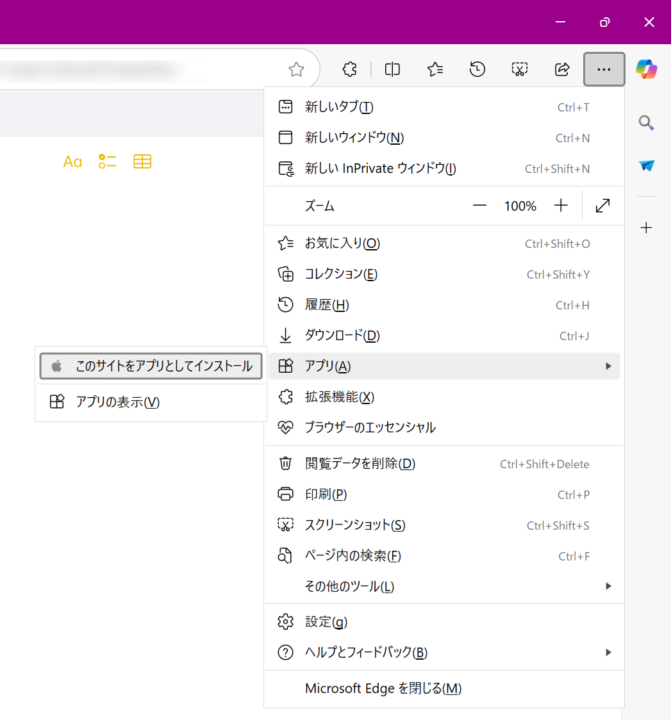Viewport: 671px width, 720px height.
Task: Increase zoom with the plus button
Action: point(561,206)
